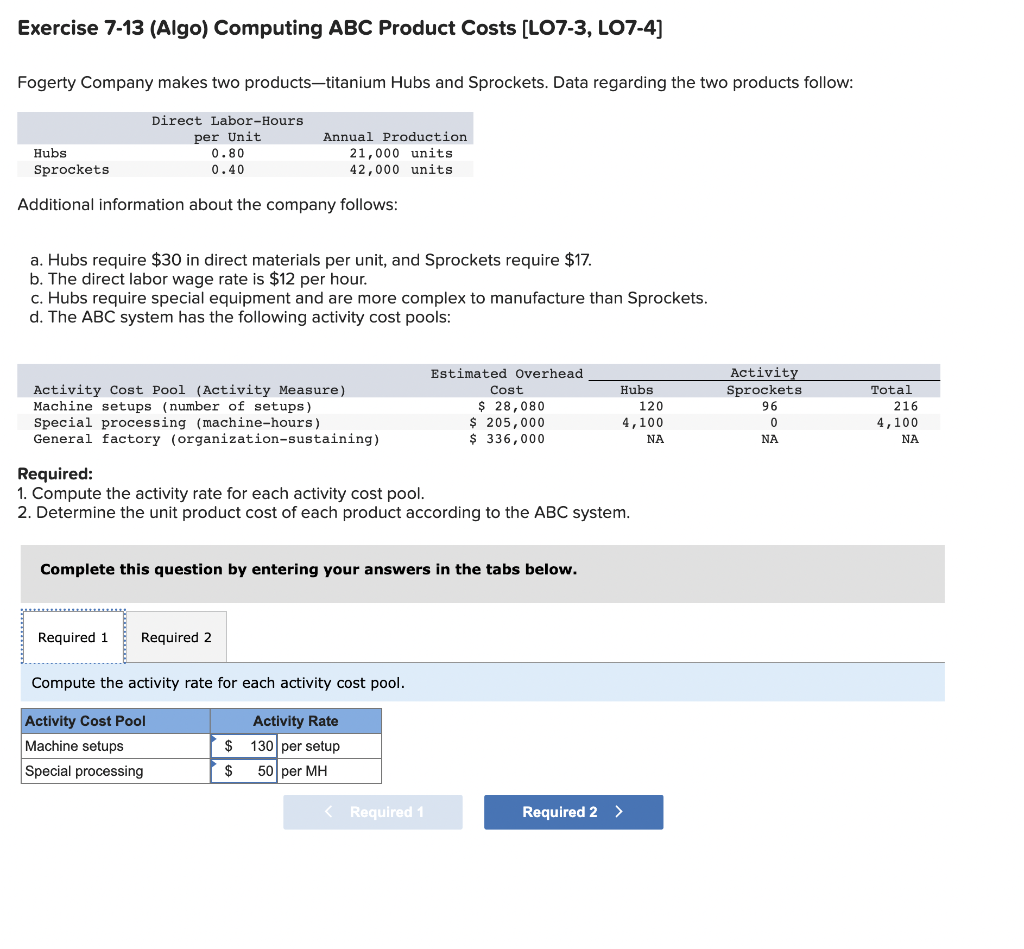Click the disabled Required 1 back button
1024x949 pixels.
pos(372,812)
